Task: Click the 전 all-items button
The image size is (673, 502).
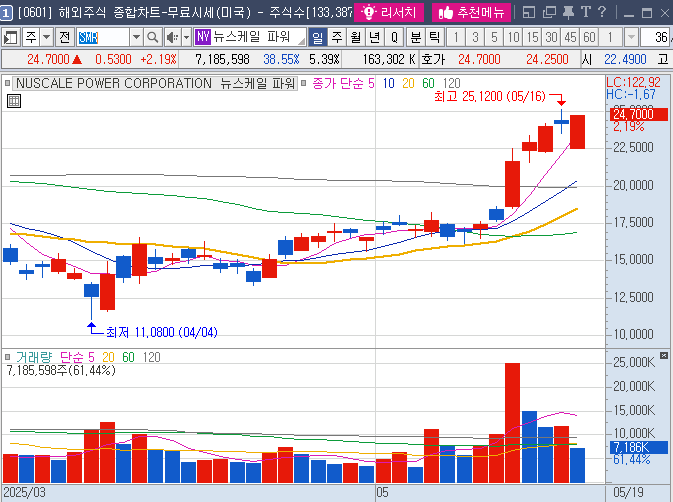Action: pyautogui.click(x=64, y=38)
